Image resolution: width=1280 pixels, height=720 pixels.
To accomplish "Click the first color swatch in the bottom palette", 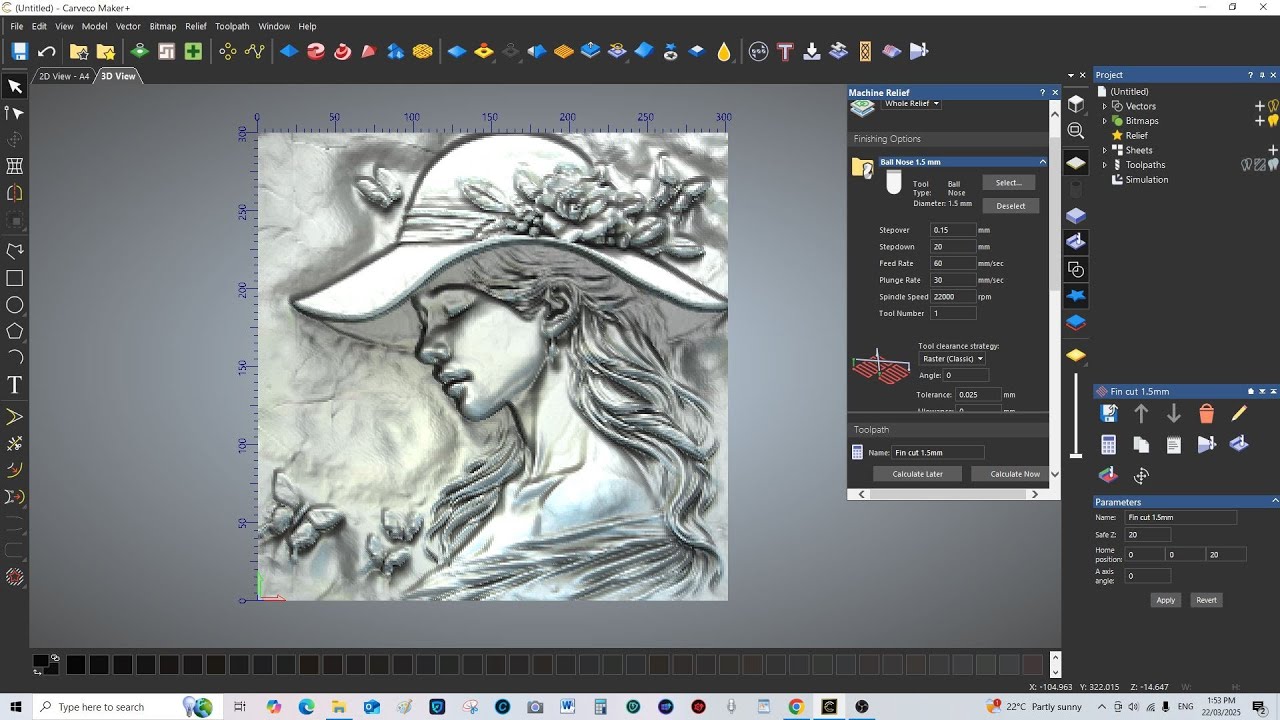I will click(76, 665).
